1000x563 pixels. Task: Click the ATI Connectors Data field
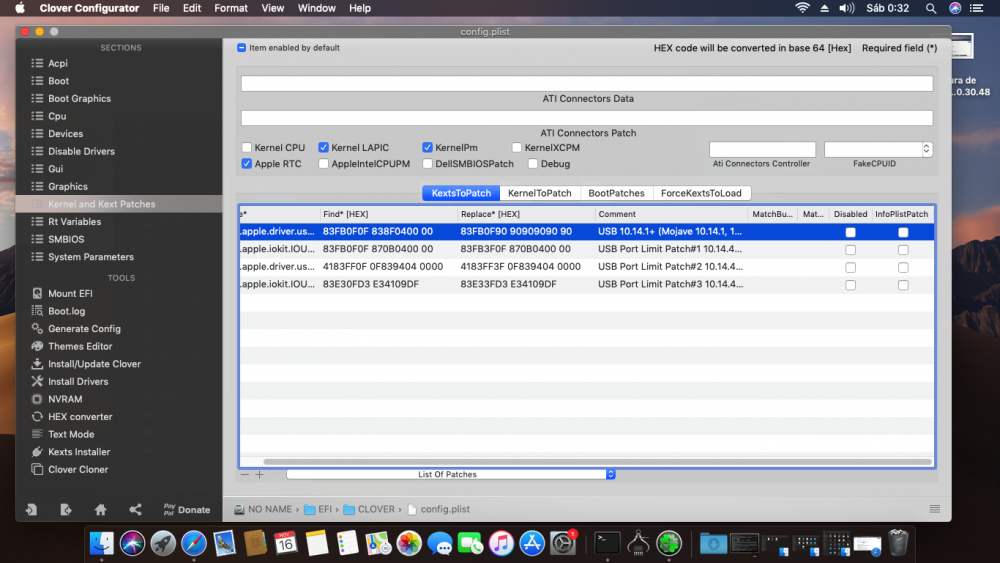click(587, 84)
